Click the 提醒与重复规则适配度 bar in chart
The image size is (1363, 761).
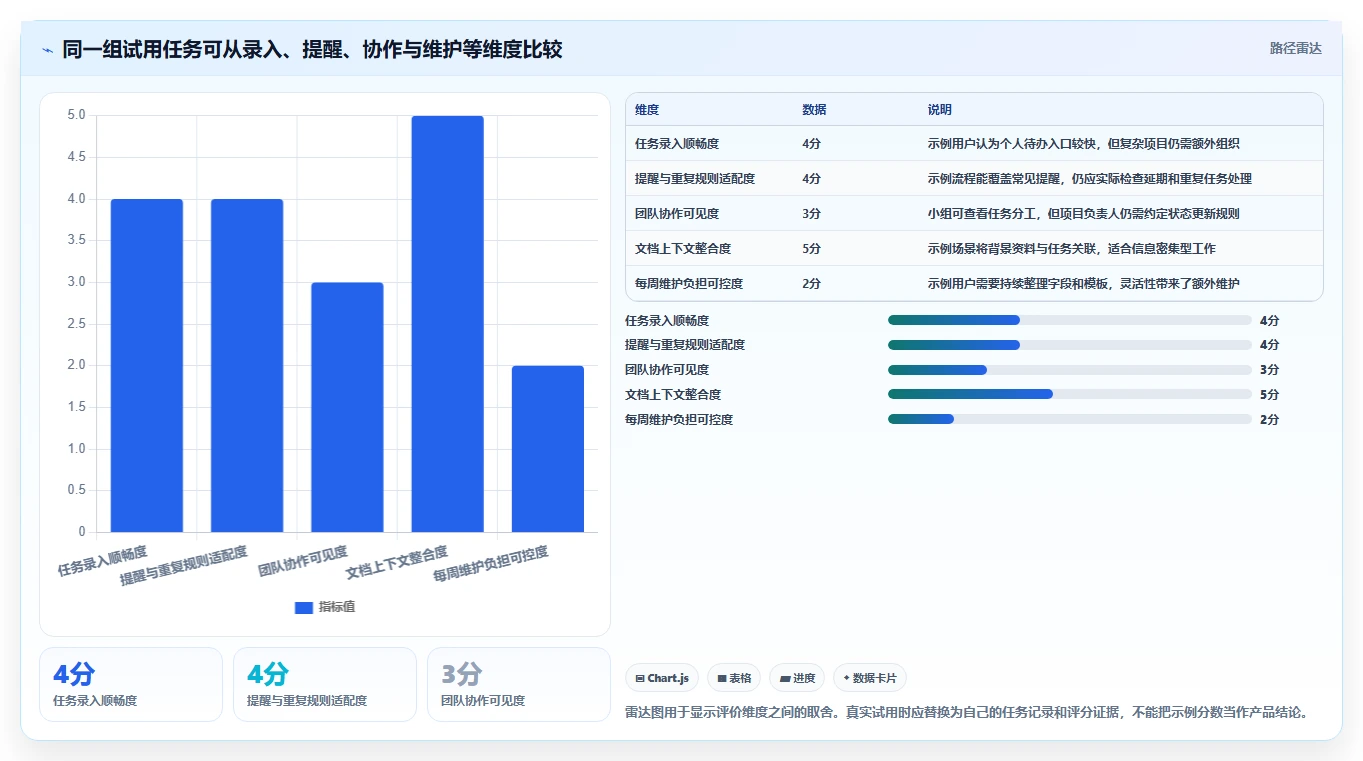247,365
